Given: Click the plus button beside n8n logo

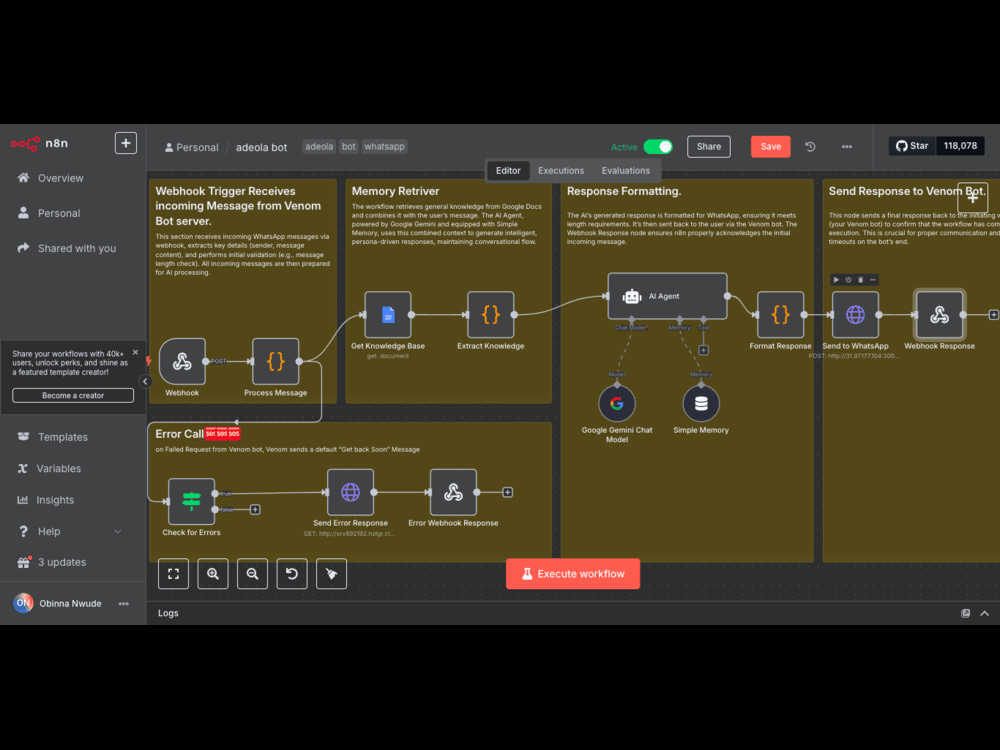Looking at the screenshot, I should pos(126,143).
